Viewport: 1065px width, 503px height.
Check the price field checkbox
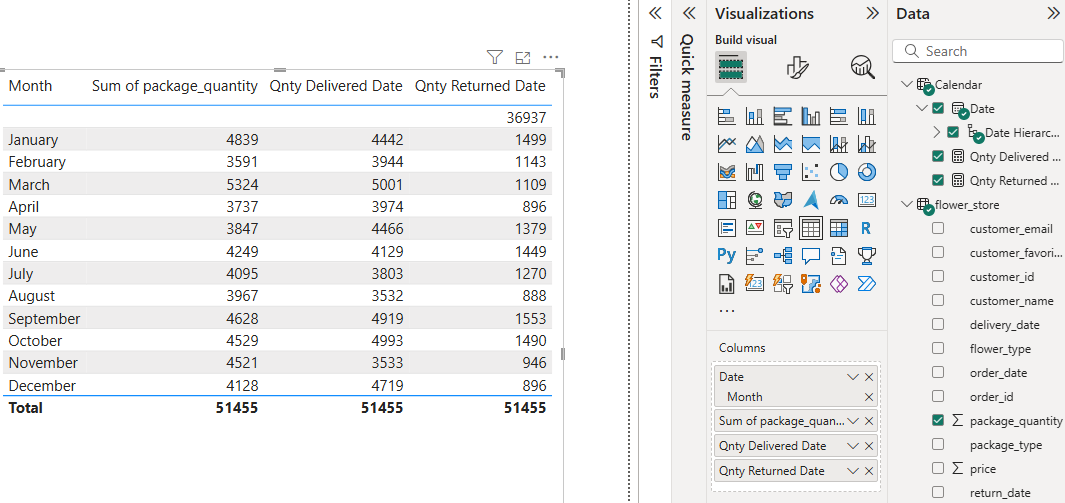coord(938,468)
